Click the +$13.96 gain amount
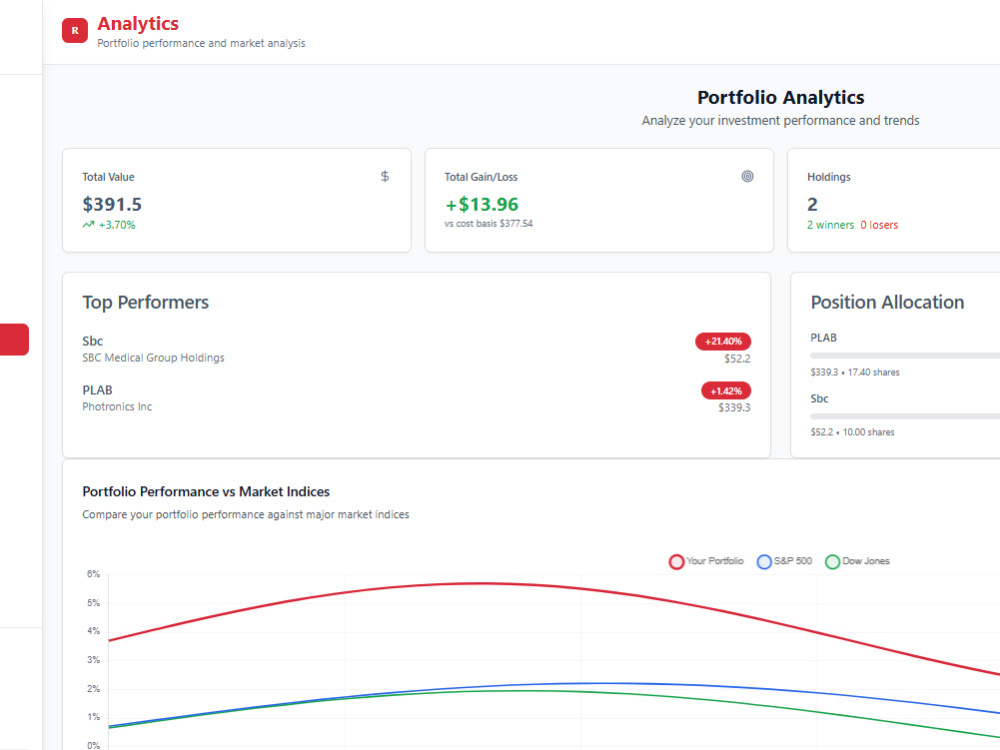 (x=482, y=204)
